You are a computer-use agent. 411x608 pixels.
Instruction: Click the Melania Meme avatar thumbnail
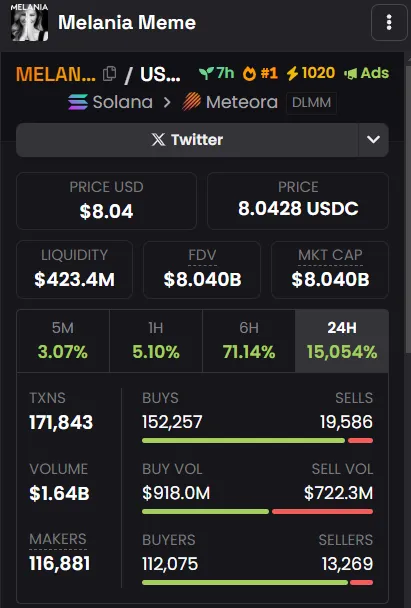[29, 23]
